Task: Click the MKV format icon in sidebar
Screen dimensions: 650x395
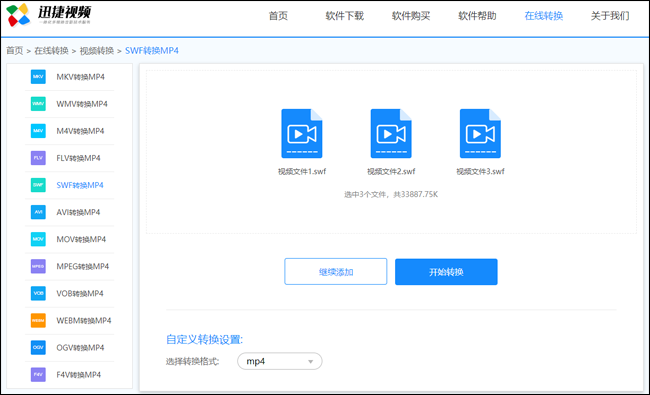Action: [x=38, y=77]
